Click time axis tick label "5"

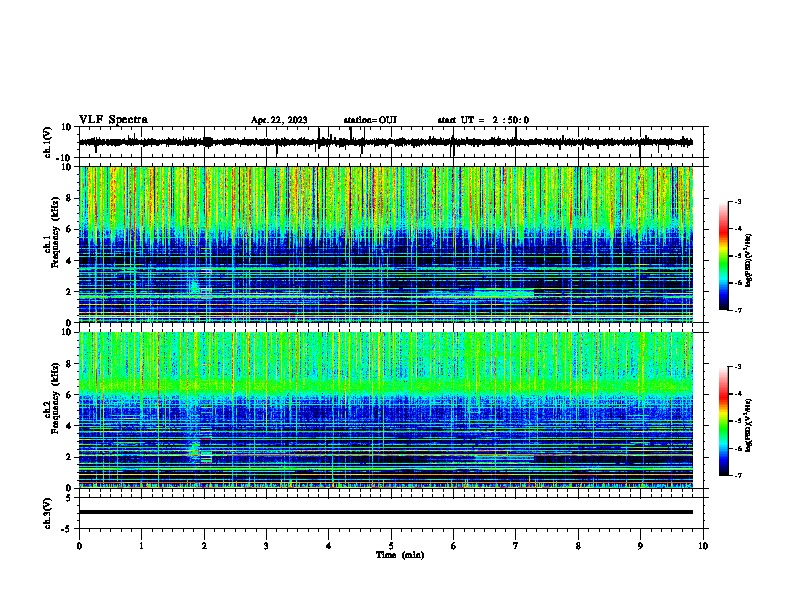pos(391,546)
